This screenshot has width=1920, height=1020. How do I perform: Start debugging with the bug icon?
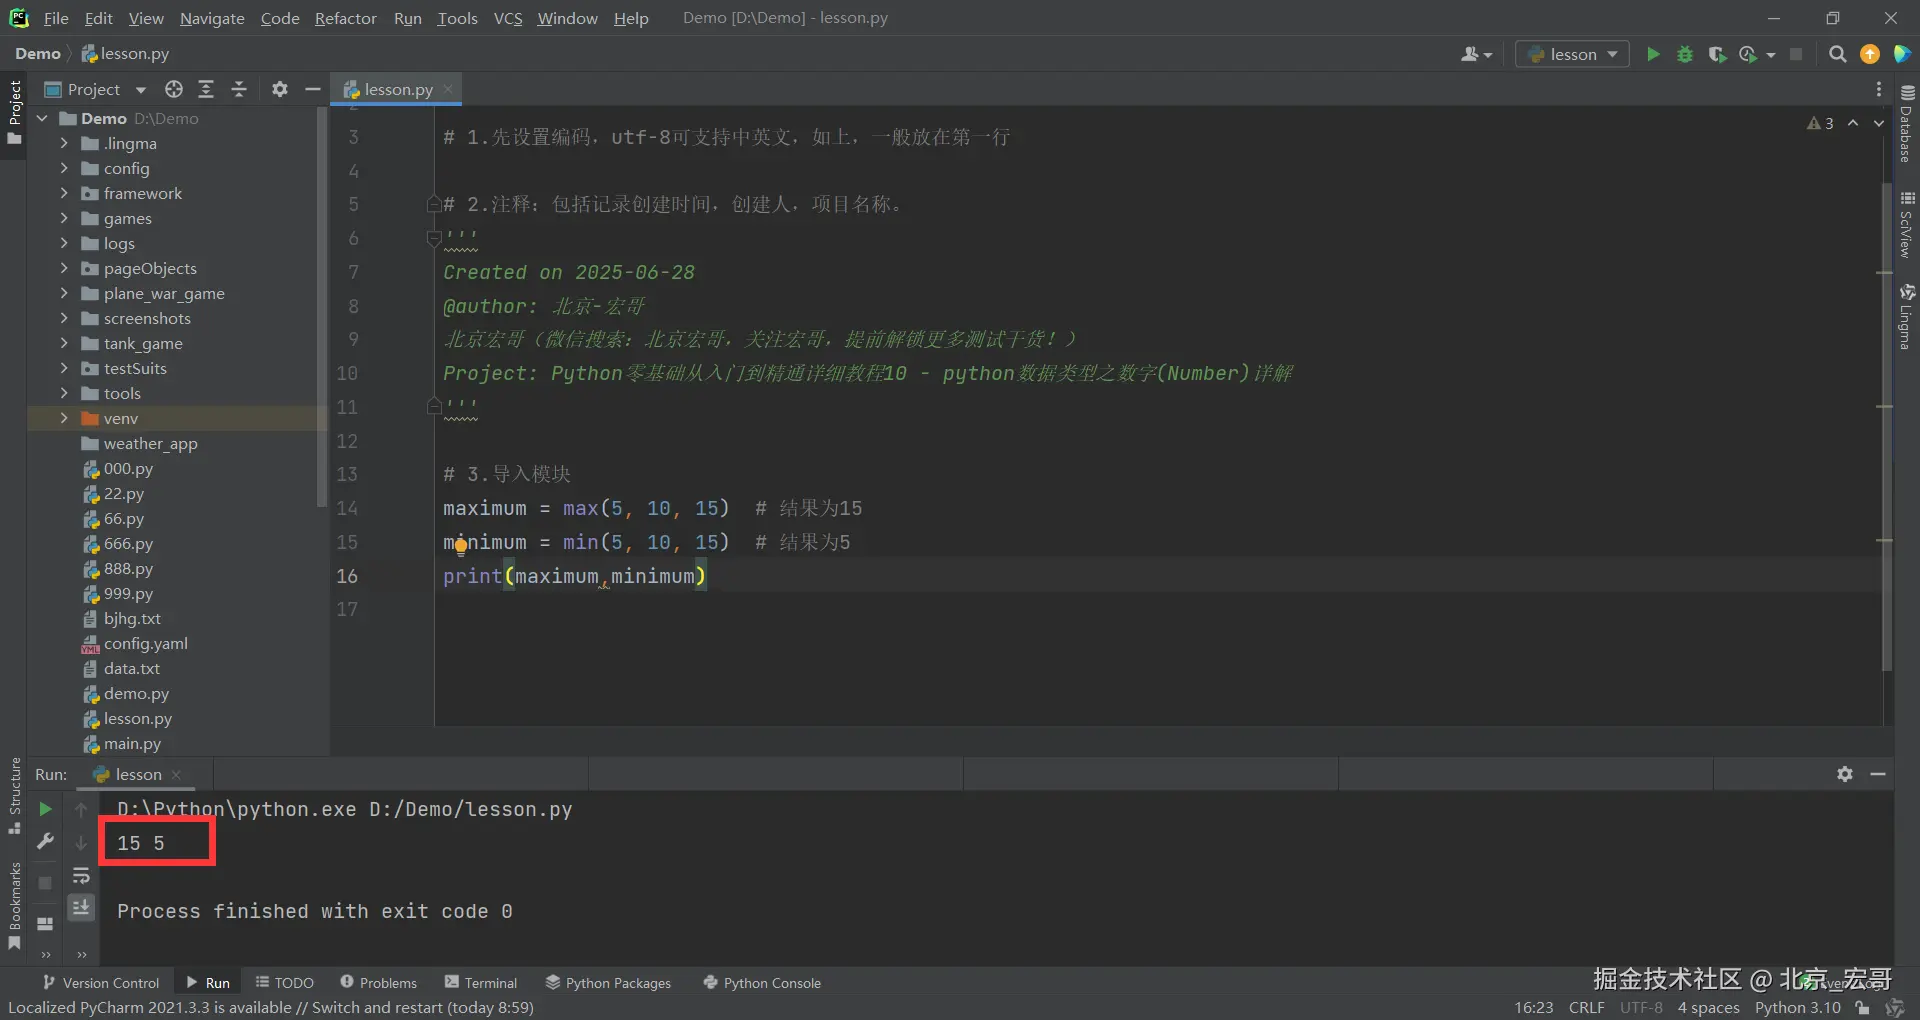(x=1685, y=54)
